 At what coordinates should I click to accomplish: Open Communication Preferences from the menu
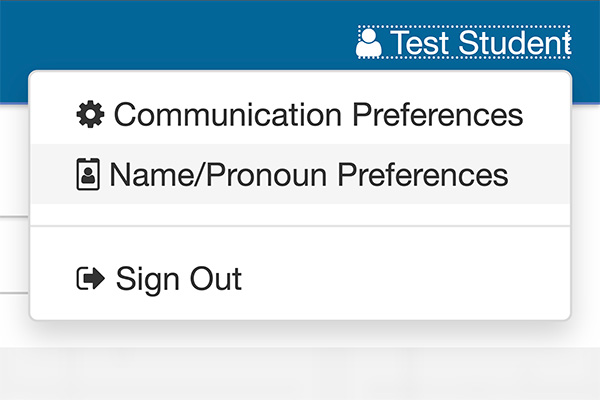pyautogui.click(x=300, y=114)
